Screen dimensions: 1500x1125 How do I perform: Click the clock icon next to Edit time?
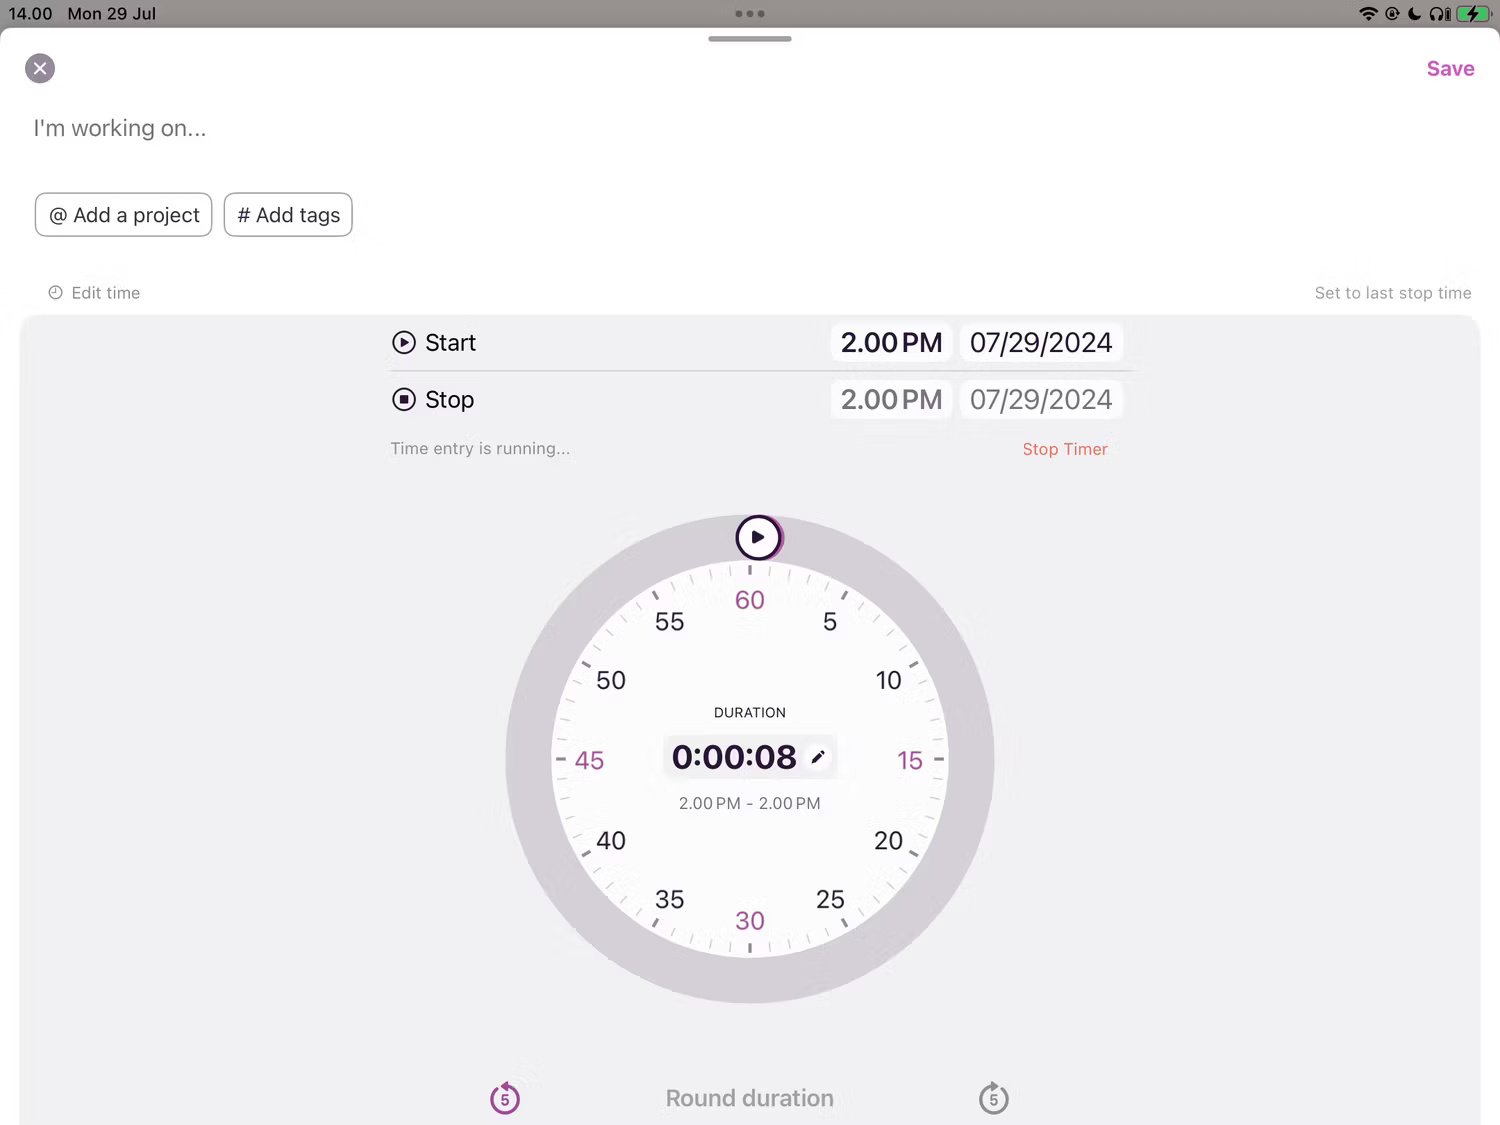pyautogui.click(x=56, y=292)
